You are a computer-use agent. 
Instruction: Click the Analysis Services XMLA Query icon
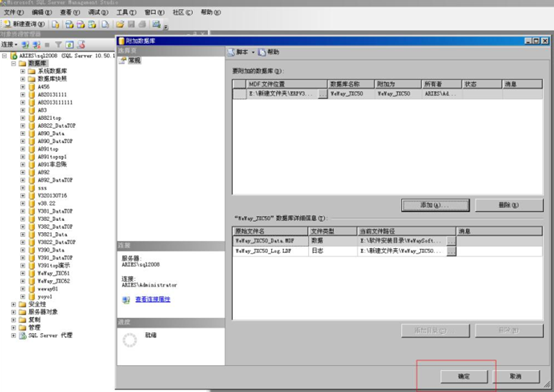tap(92, 24)
